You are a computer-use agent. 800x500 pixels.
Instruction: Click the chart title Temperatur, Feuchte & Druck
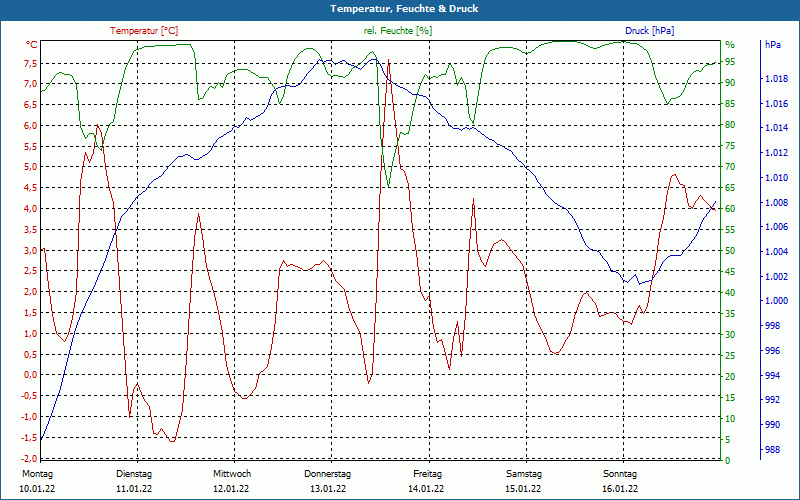(x=399, y=9)
